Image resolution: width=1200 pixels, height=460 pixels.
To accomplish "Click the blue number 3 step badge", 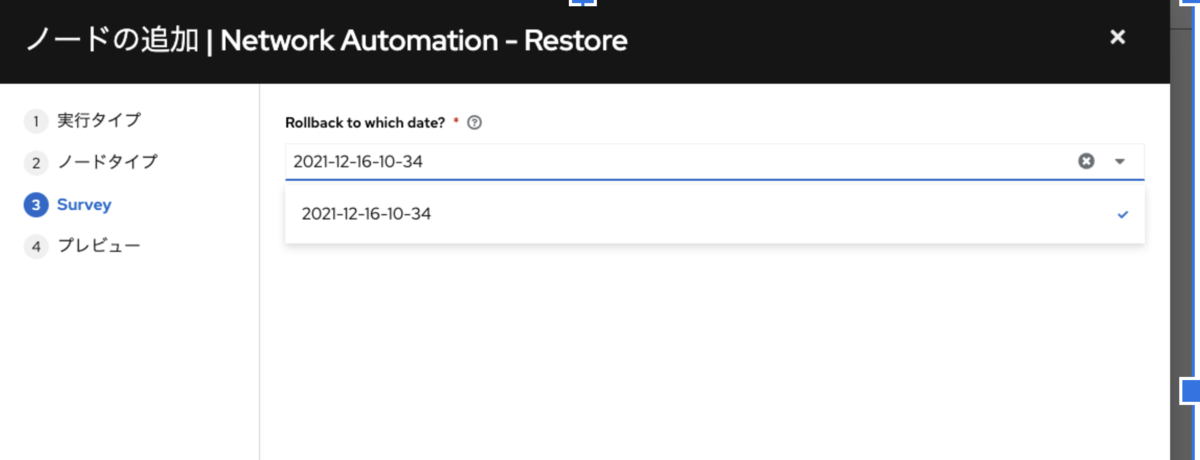I will (35, 205).
